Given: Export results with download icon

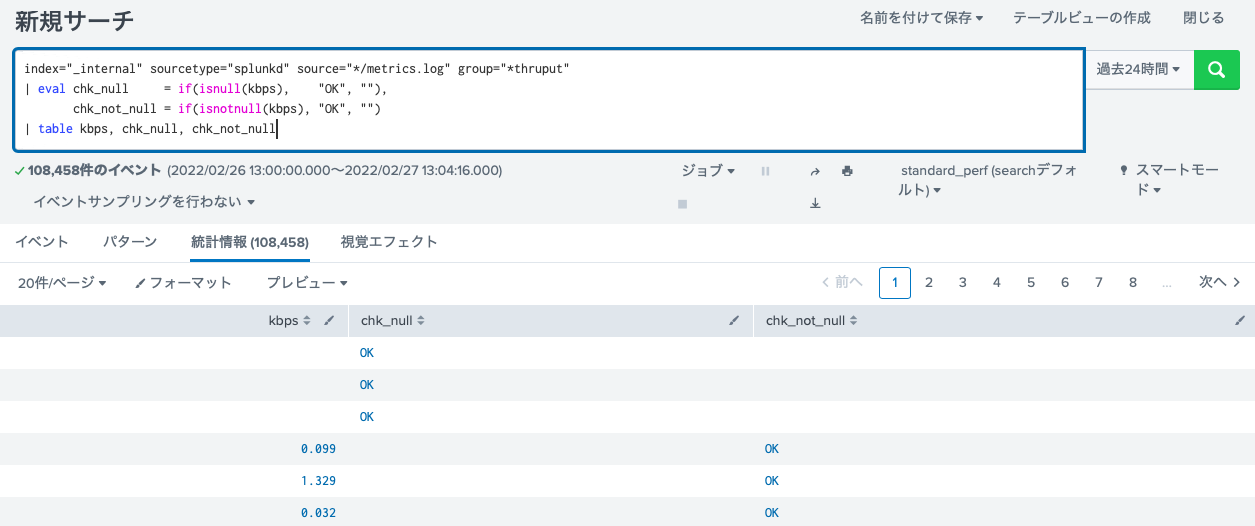Looking at the screenshot, I should pyautogui.click(x=815, y=203).
